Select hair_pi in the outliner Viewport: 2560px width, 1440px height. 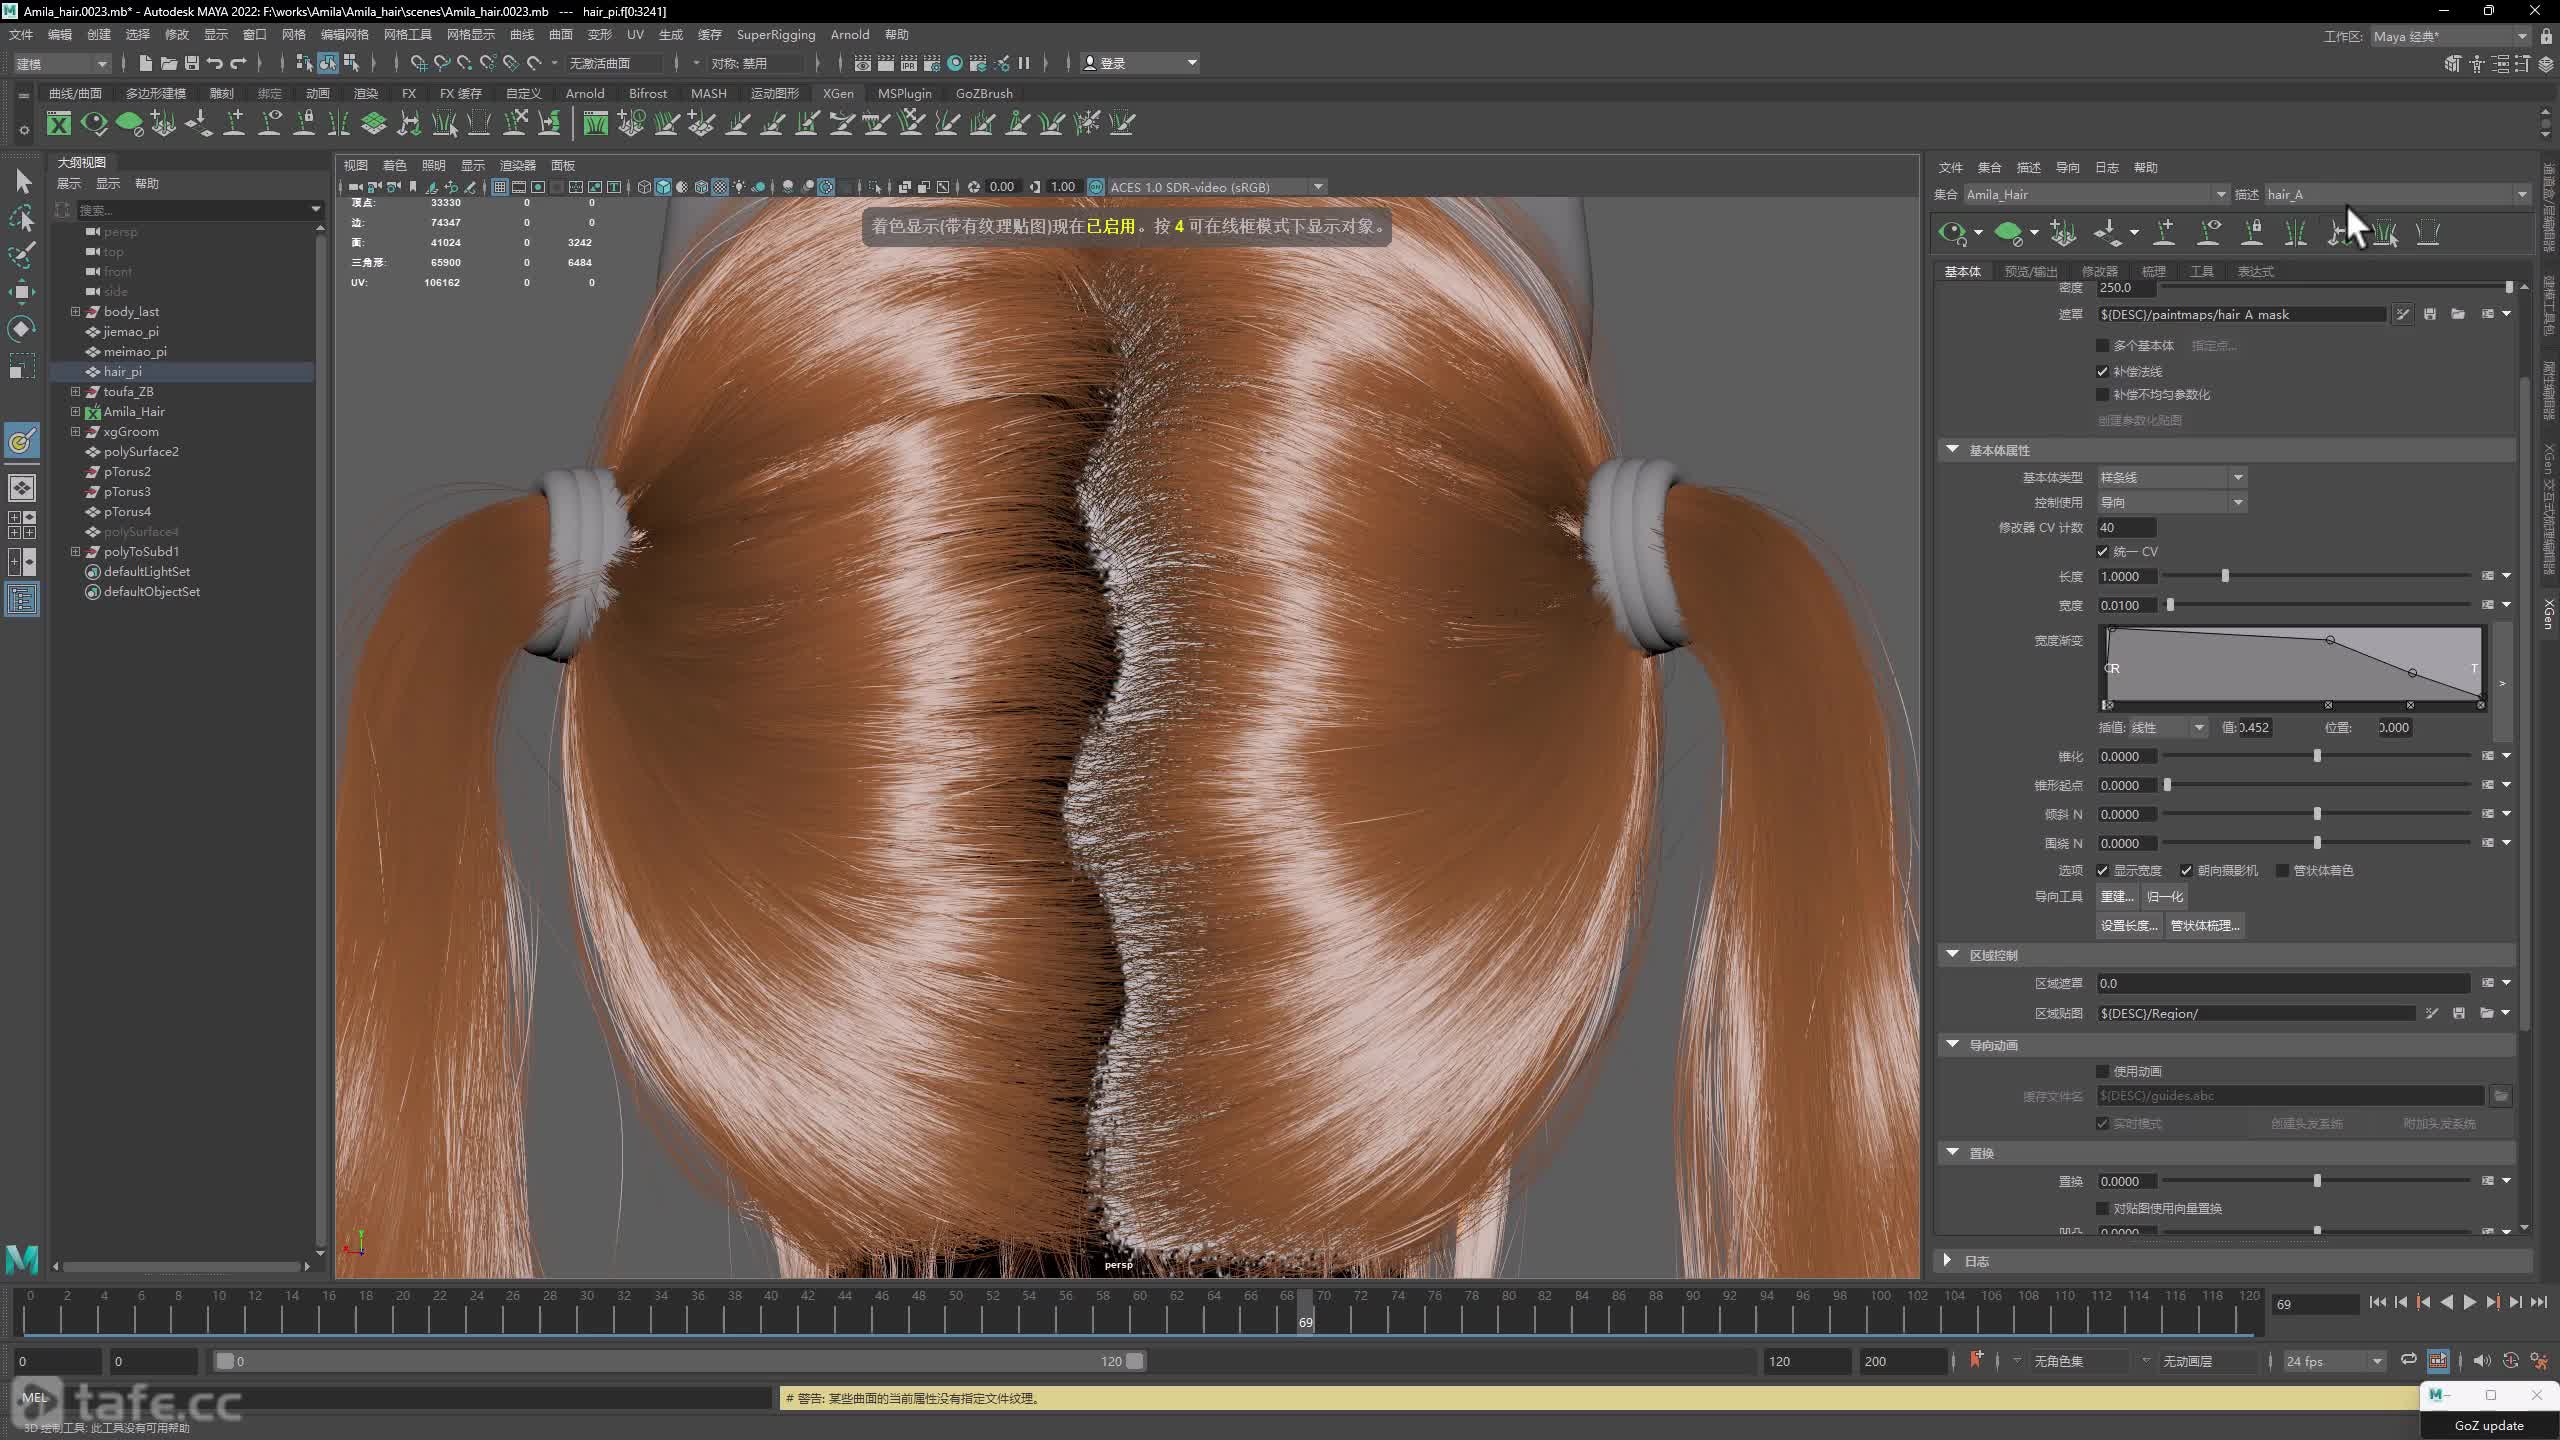tap(122, 371)
